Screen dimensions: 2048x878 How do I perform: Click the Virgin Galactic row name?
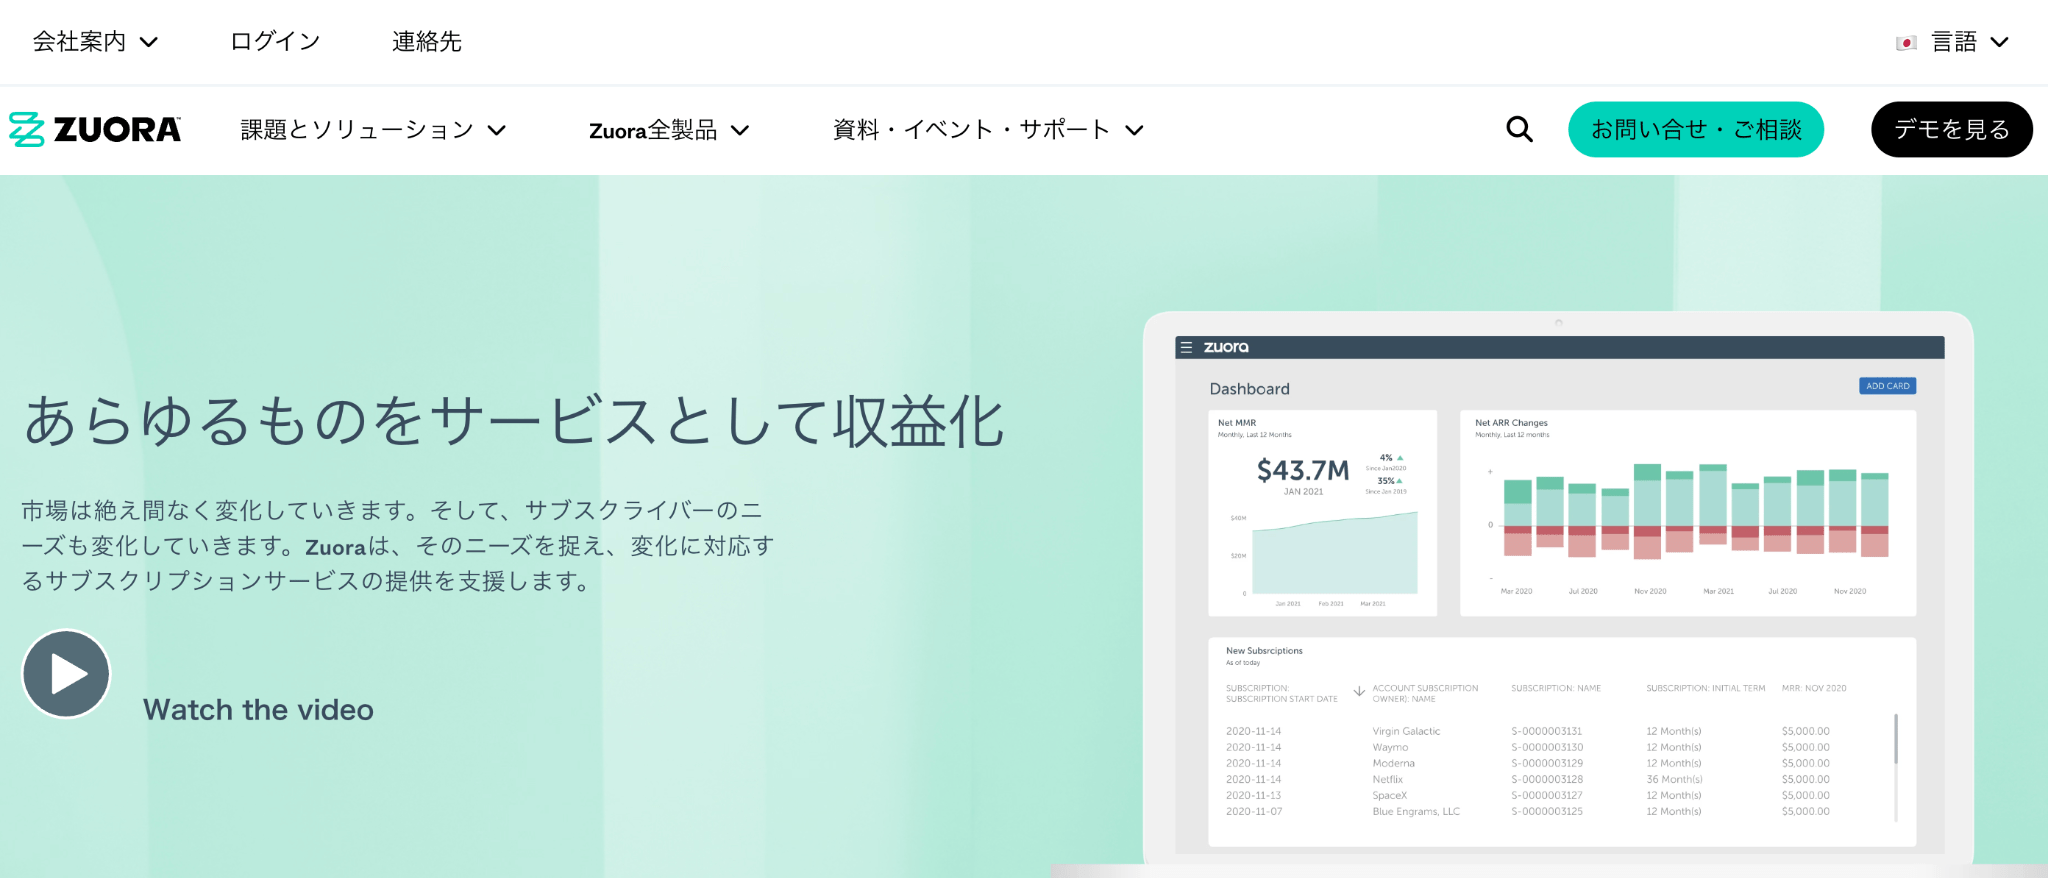(1406, 731)
